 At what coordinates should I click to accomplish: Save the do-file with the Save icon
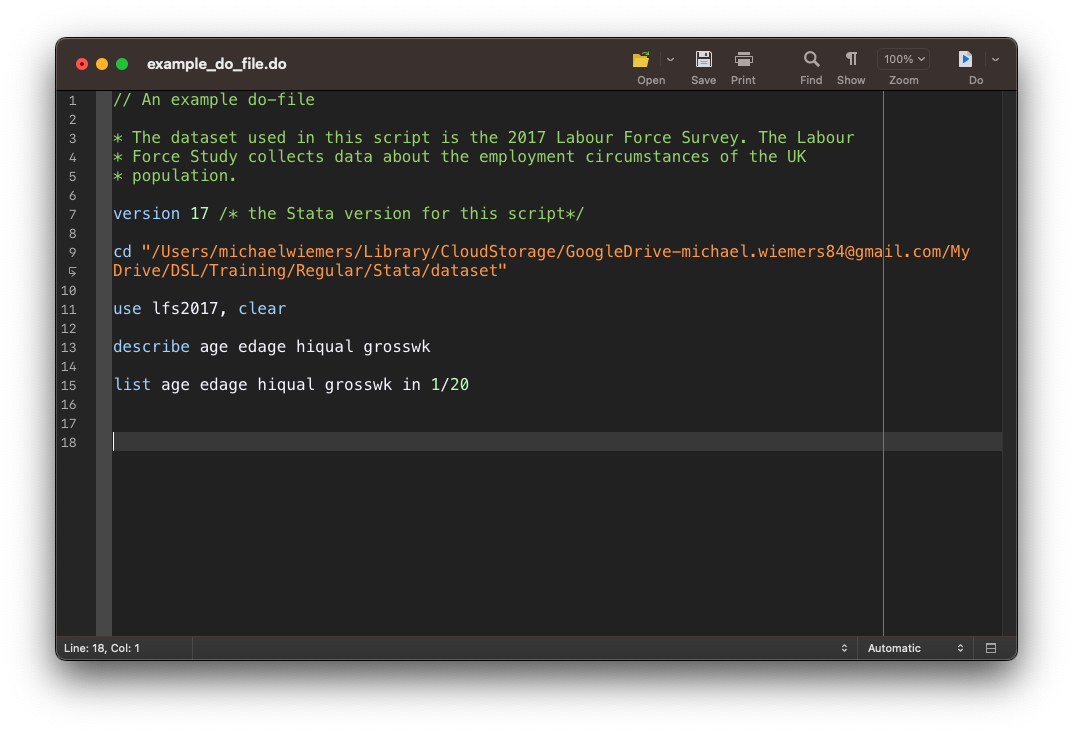point(703,59)
